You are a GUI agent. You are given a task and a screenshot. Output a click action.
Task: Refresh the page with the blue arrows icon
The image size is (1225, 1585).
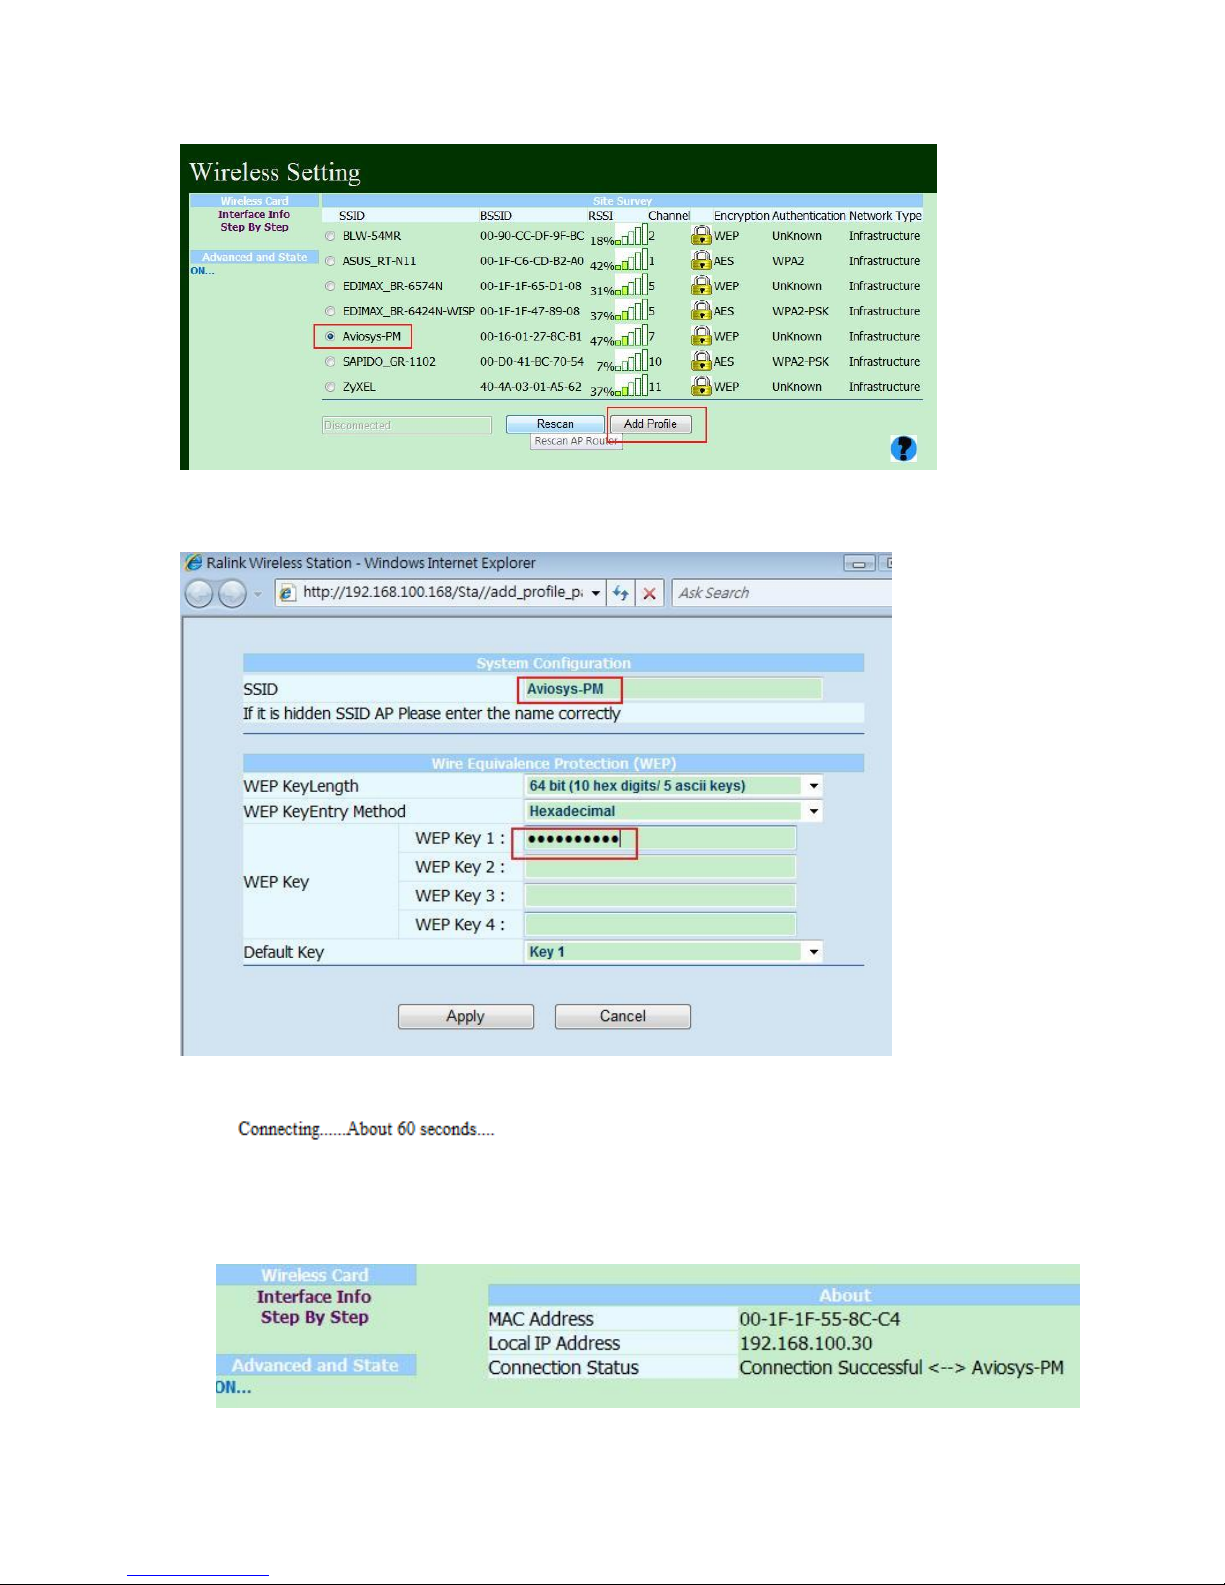pos(621,593)
